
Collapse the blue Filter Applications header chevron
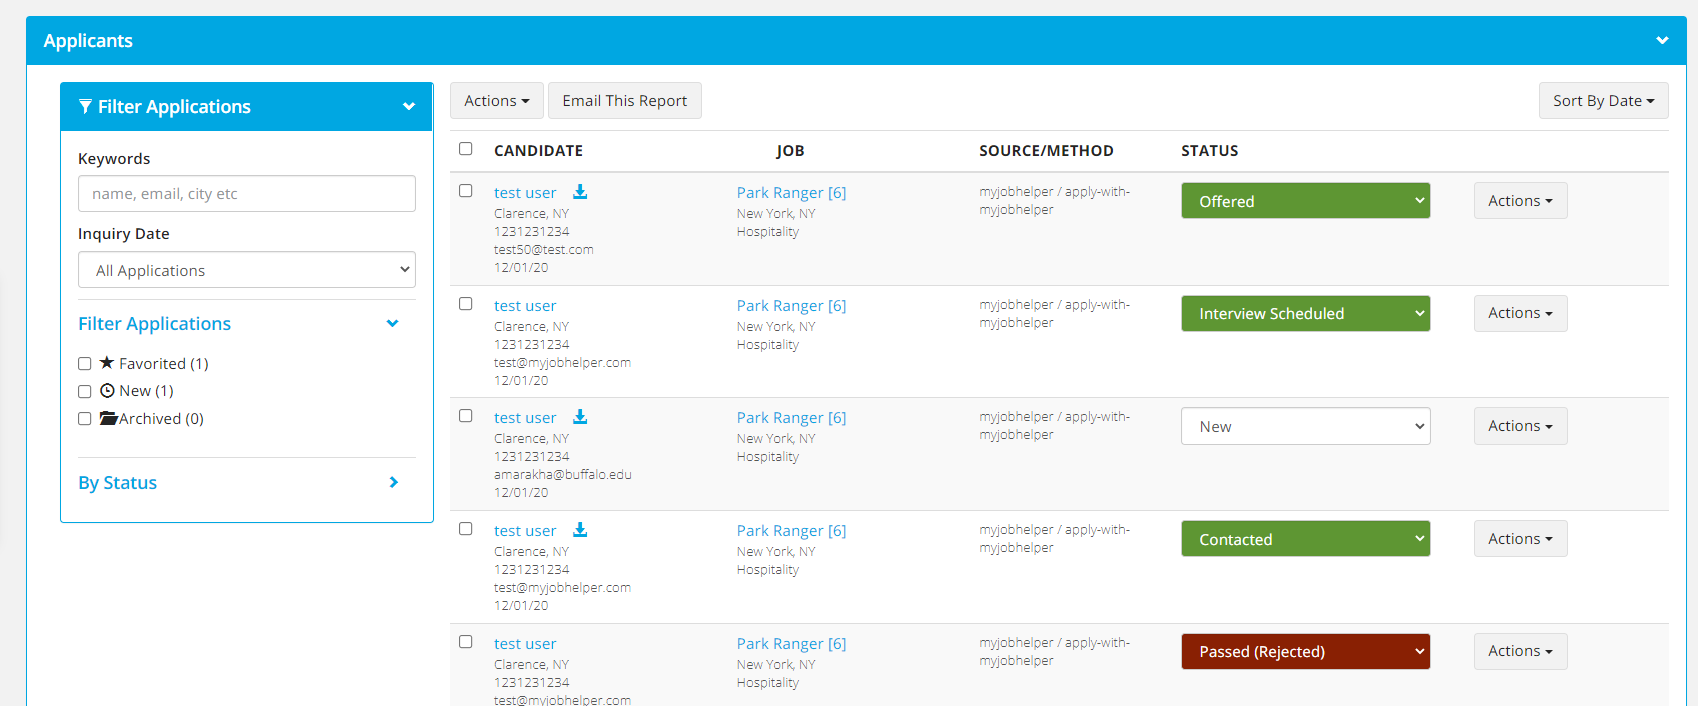pyautogui.click(x=409, y=107)
